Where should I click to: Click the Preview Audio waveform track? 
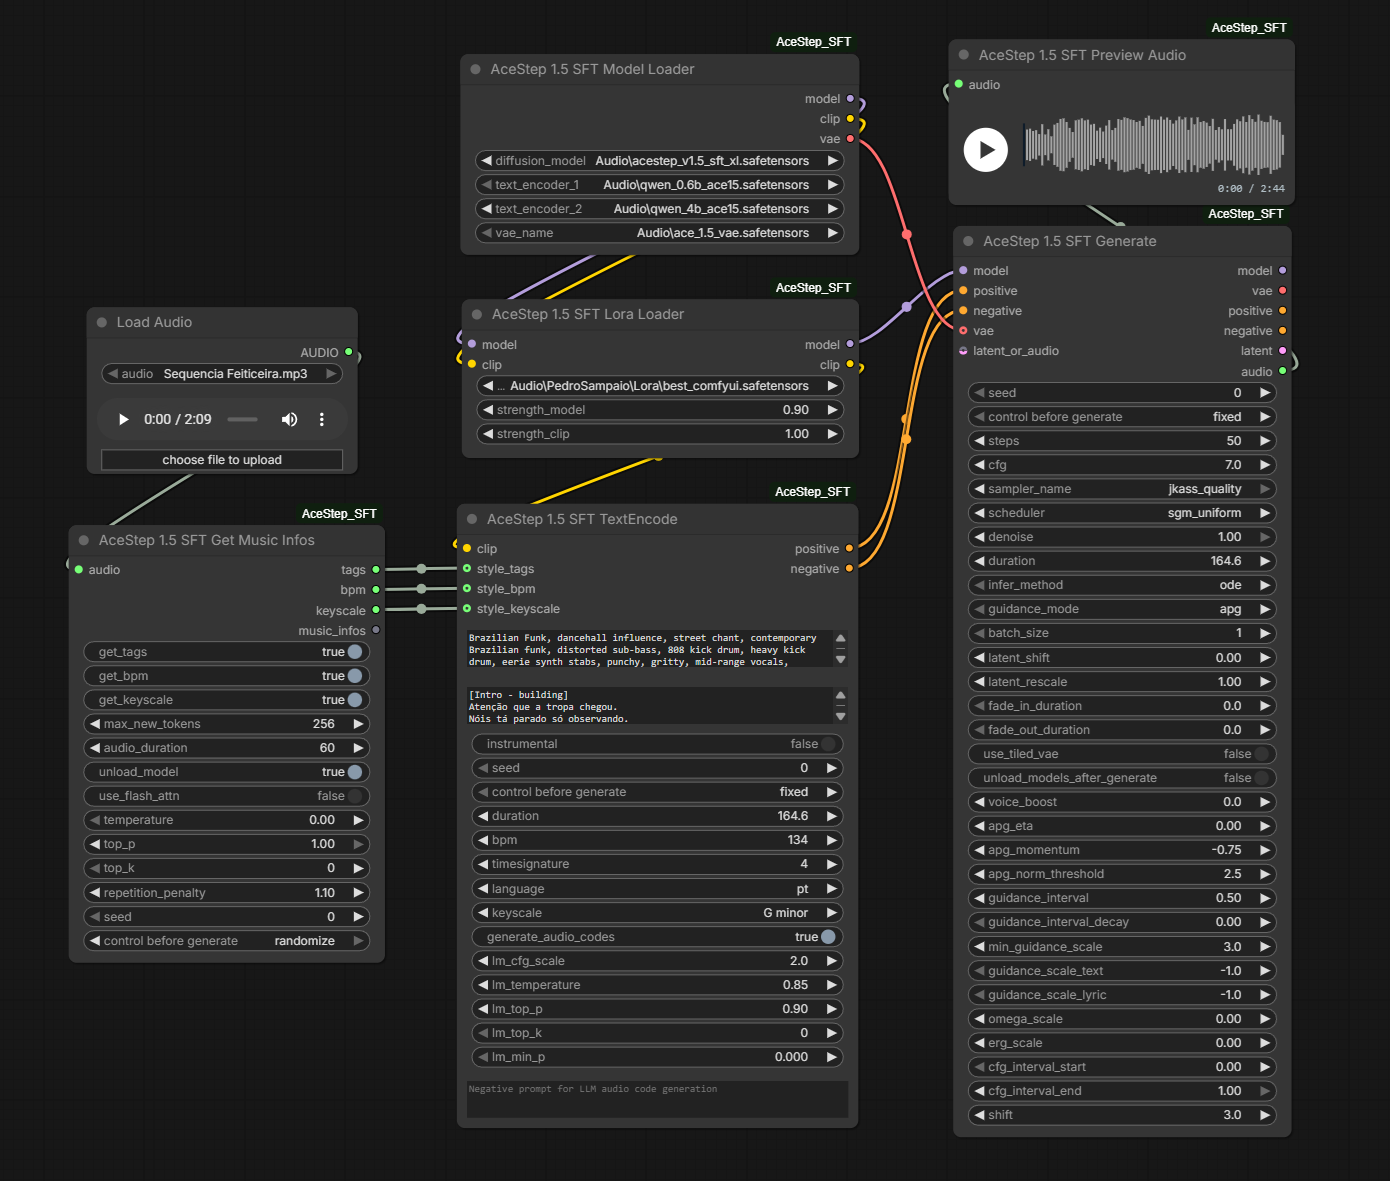[x=1154, y=146]
